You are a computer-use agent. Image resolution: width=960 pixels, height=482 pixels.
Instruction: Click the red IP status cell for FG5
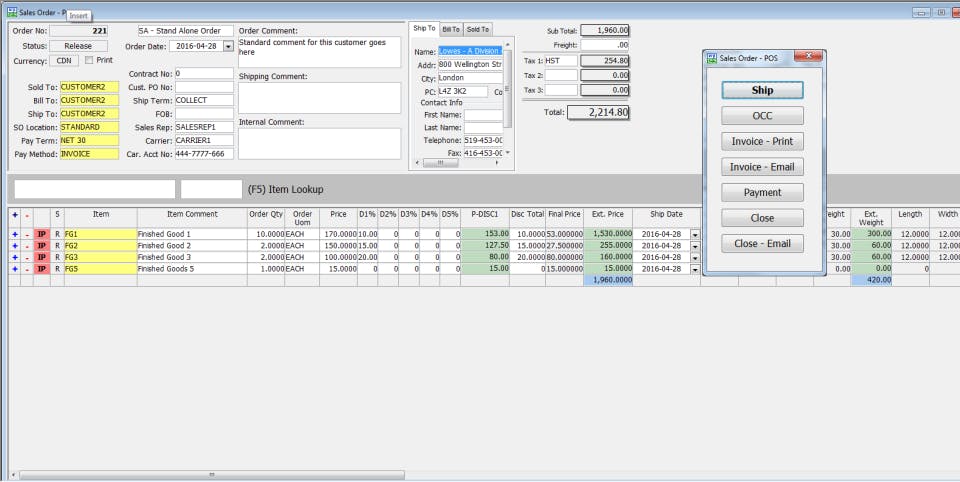(x=42, y=269)
